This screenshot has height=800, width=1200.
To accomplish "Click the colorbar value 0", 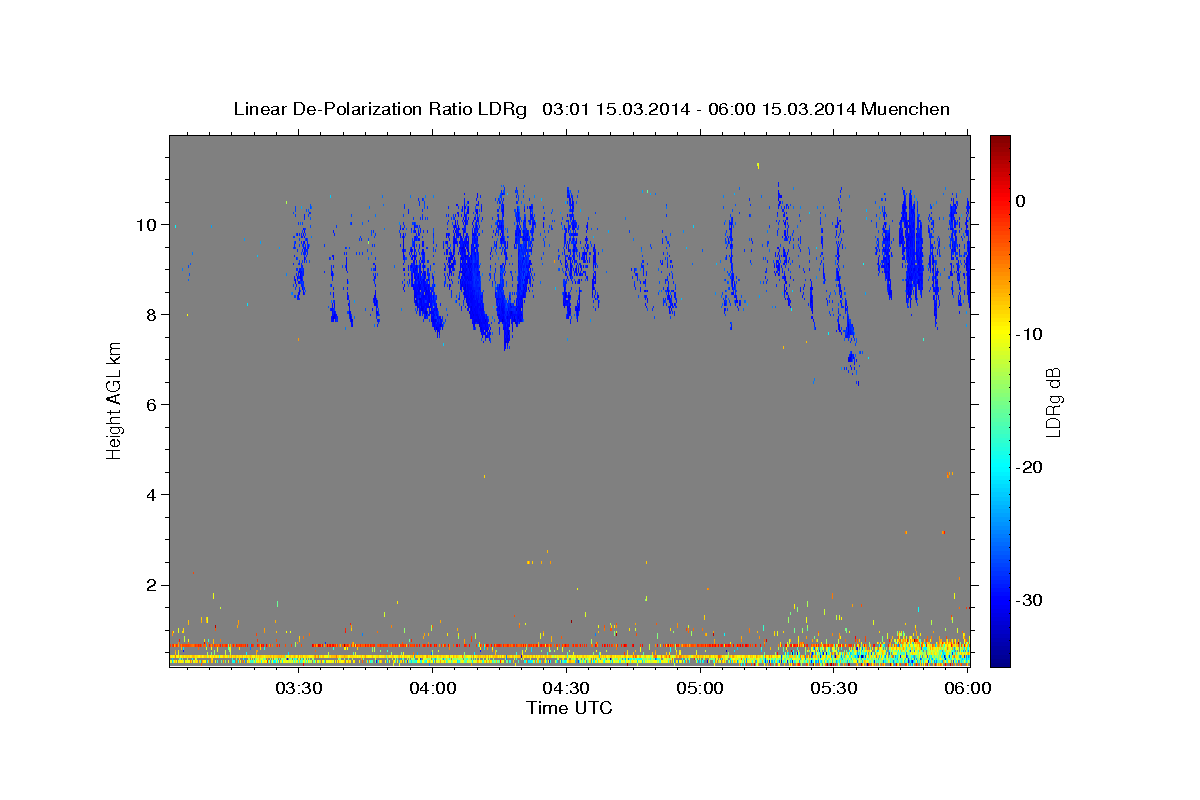I will [x=1020, y=201].
